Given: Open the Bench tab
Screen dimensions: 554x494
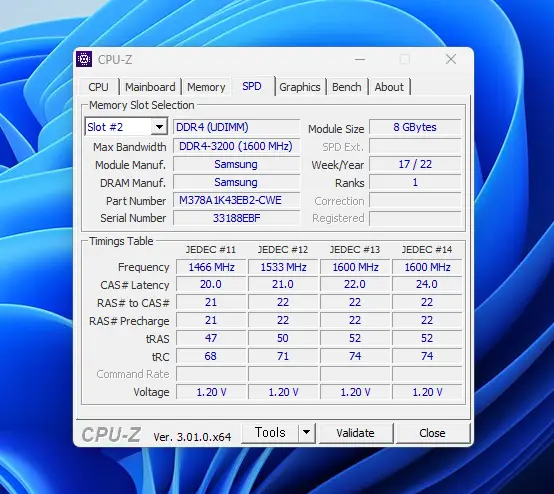Looking at the screenshot, I should pos(347,87).
